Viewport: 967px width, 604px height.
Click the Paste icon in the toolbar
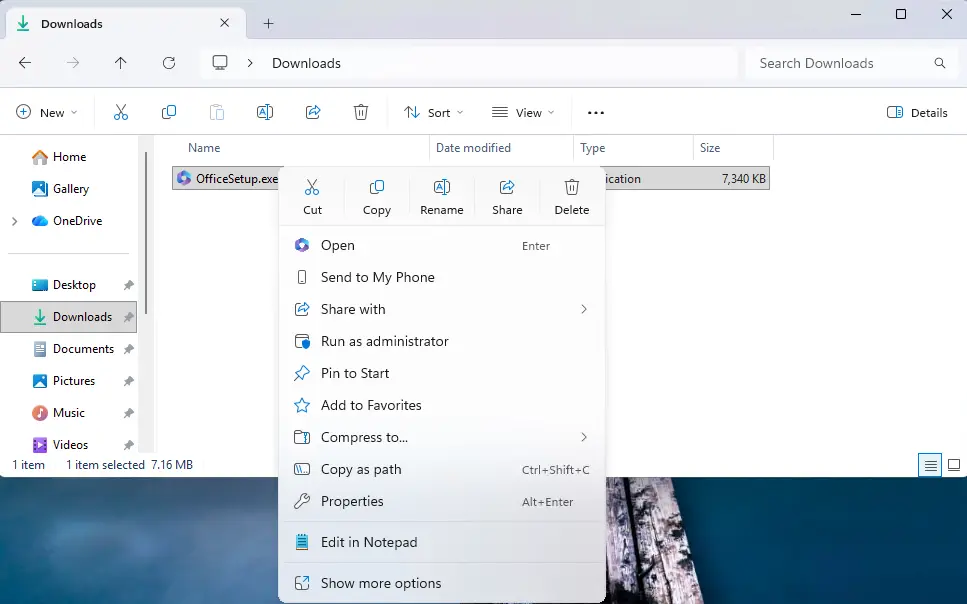pyautogui.click(x=217, y=112)
